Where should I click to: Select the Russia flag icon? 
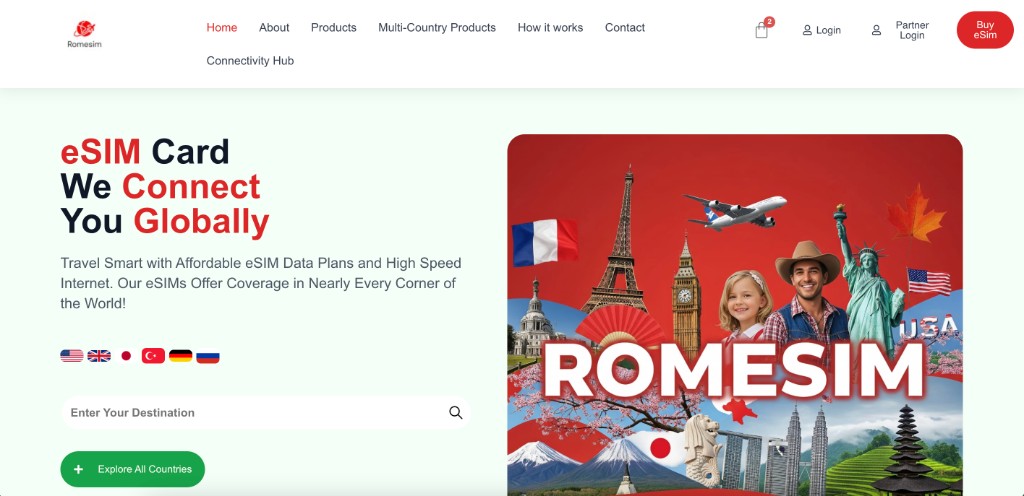click(x=208, y=356)
